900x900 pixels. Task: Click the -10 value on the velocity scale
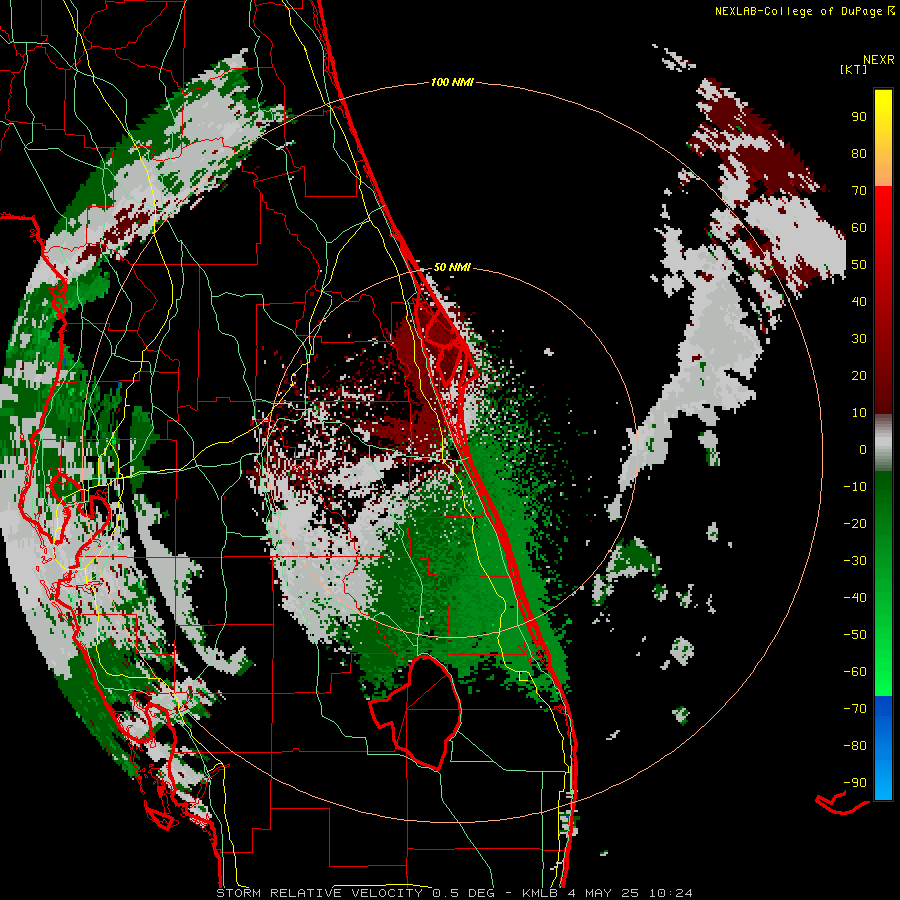855,487
